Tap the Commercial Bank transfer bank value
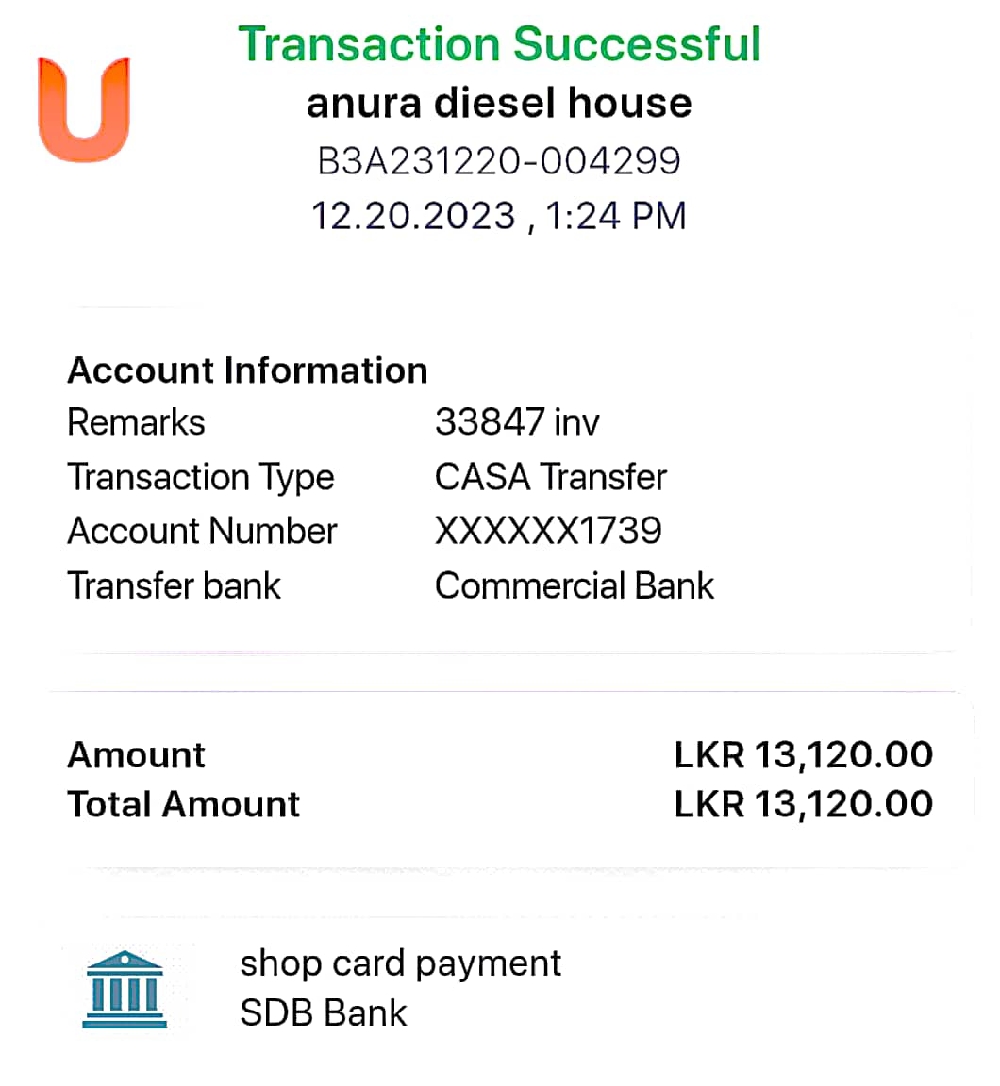Viewport: 1000px width, 1086px height. 574,586
